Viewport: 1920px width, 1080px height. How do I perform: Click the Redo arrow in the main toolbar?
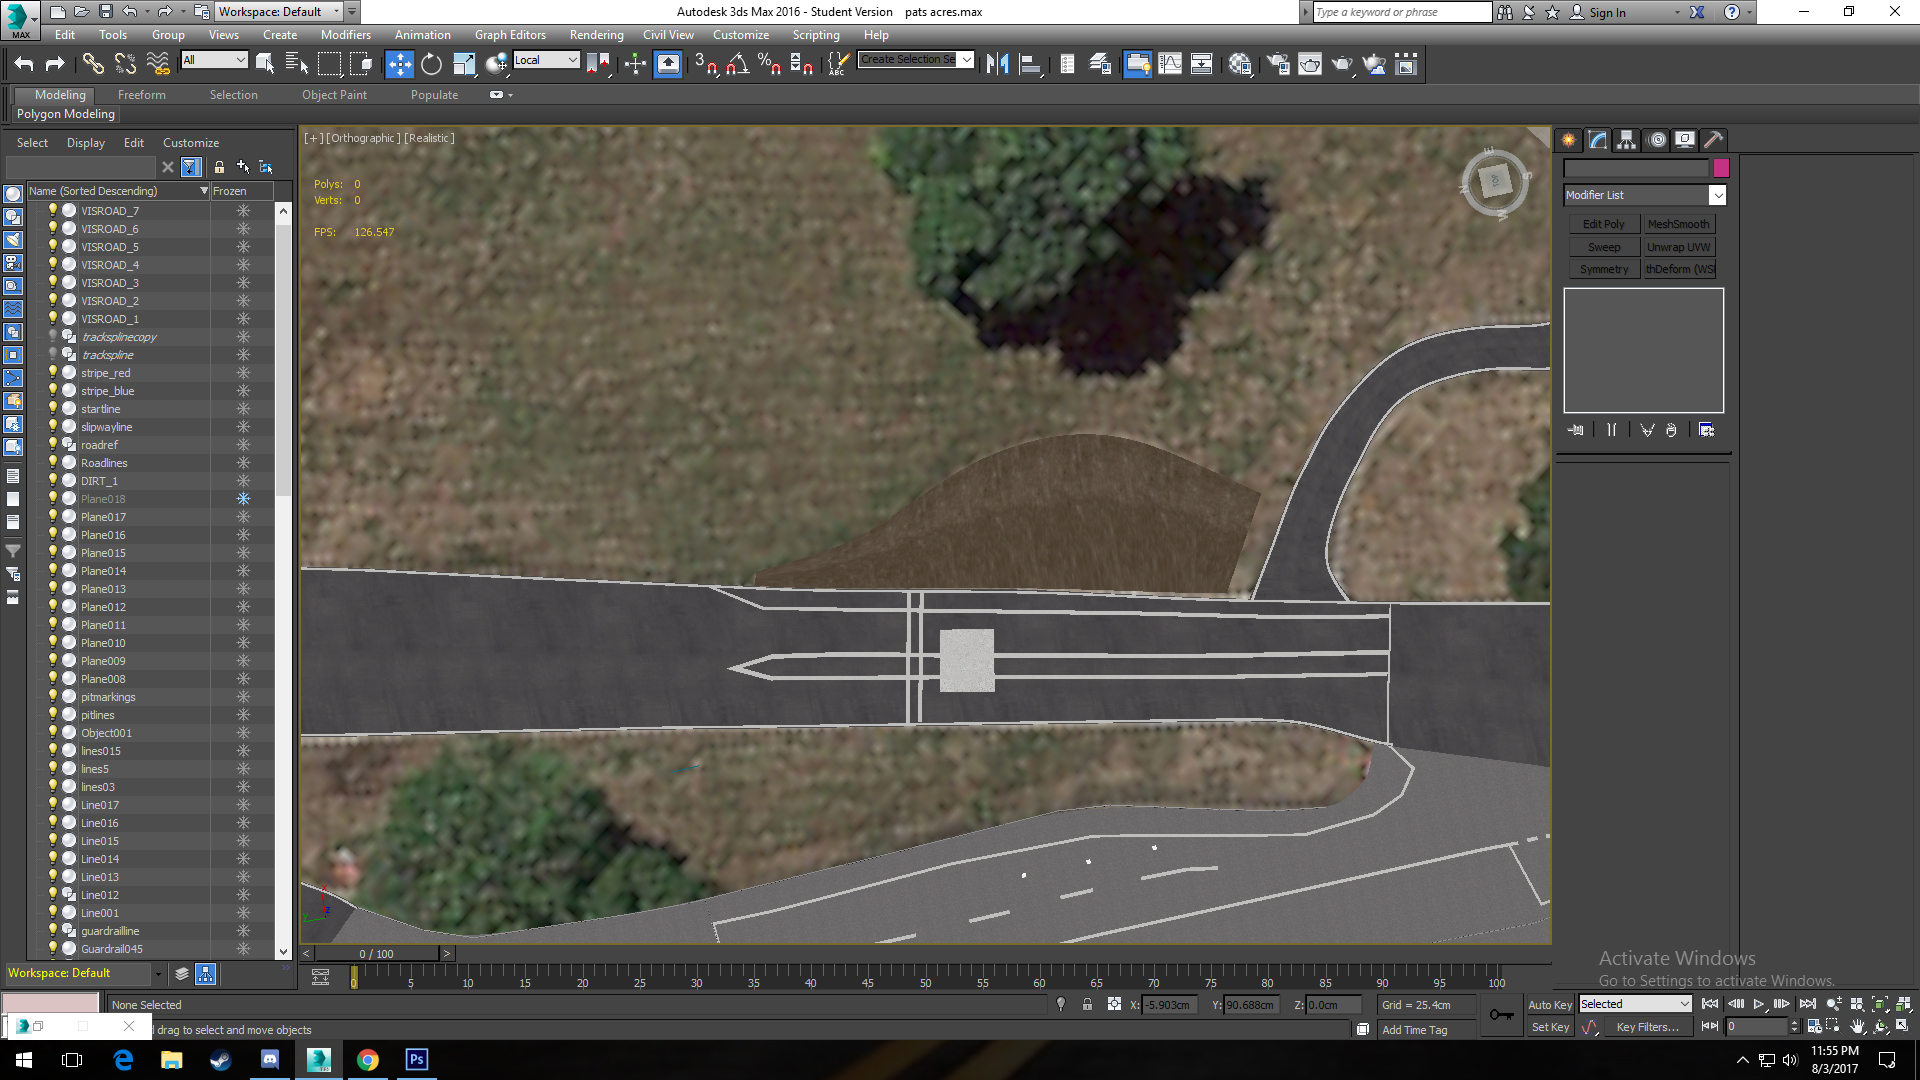click(56, 64)
